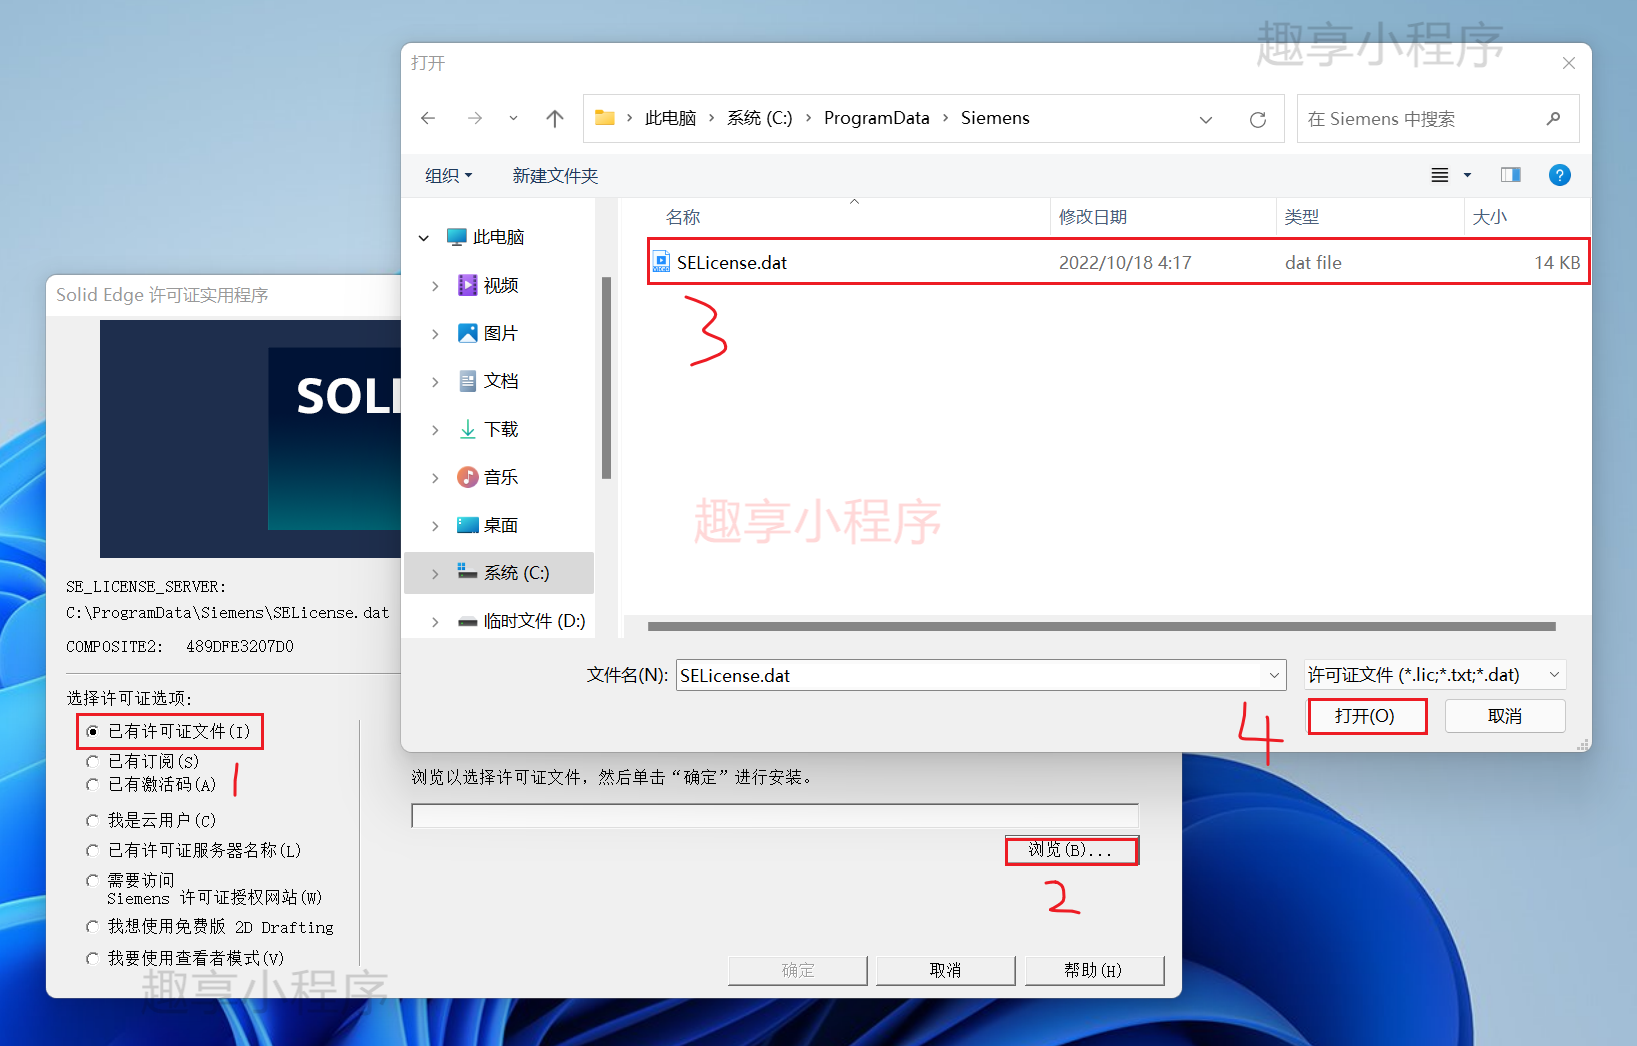Expand the 文档 folder node
The image size is (1637, 1046).
[435, 382]
